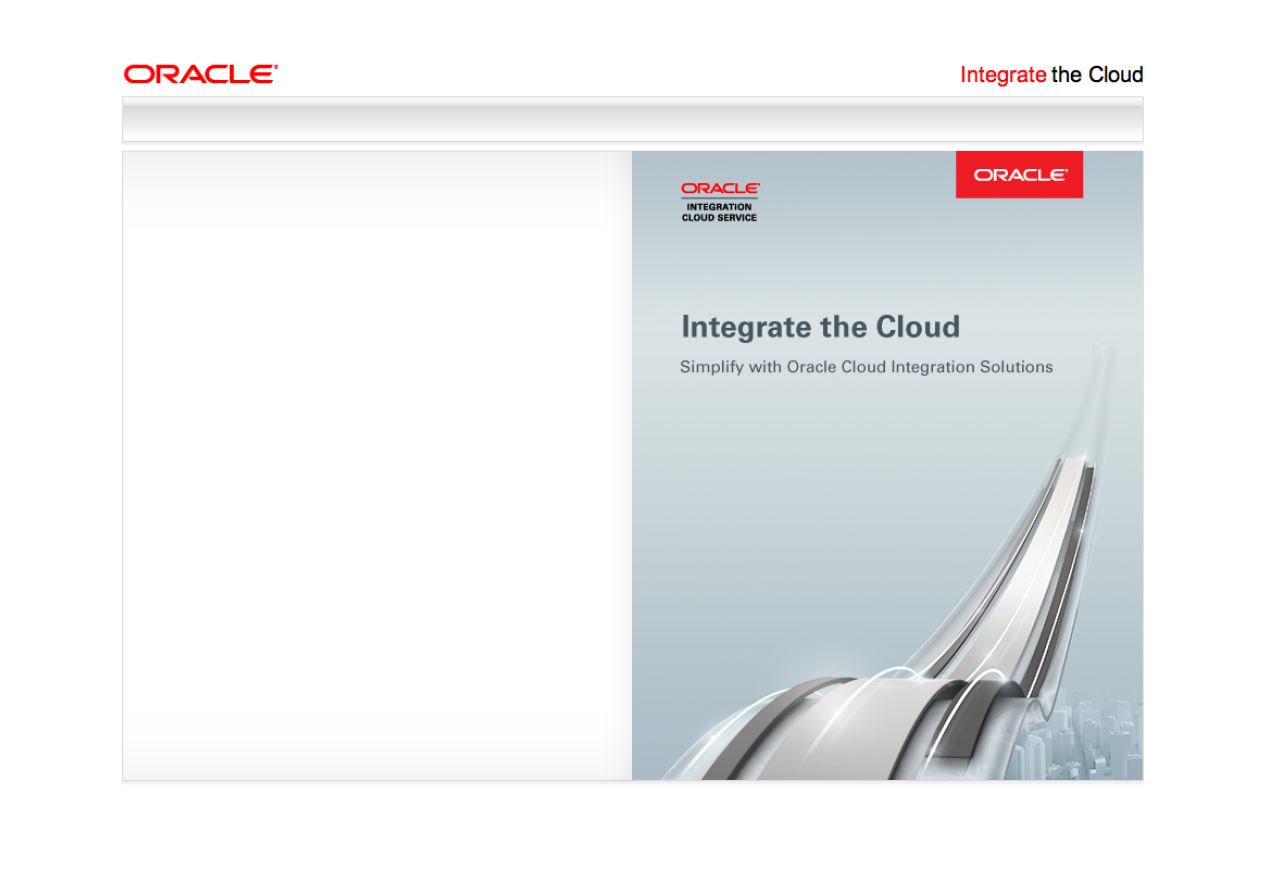Click 'Simplify with Oracle Cloud Integration Solutions' subtitle
The image size is (1277, 887).
tap(866, 367)
